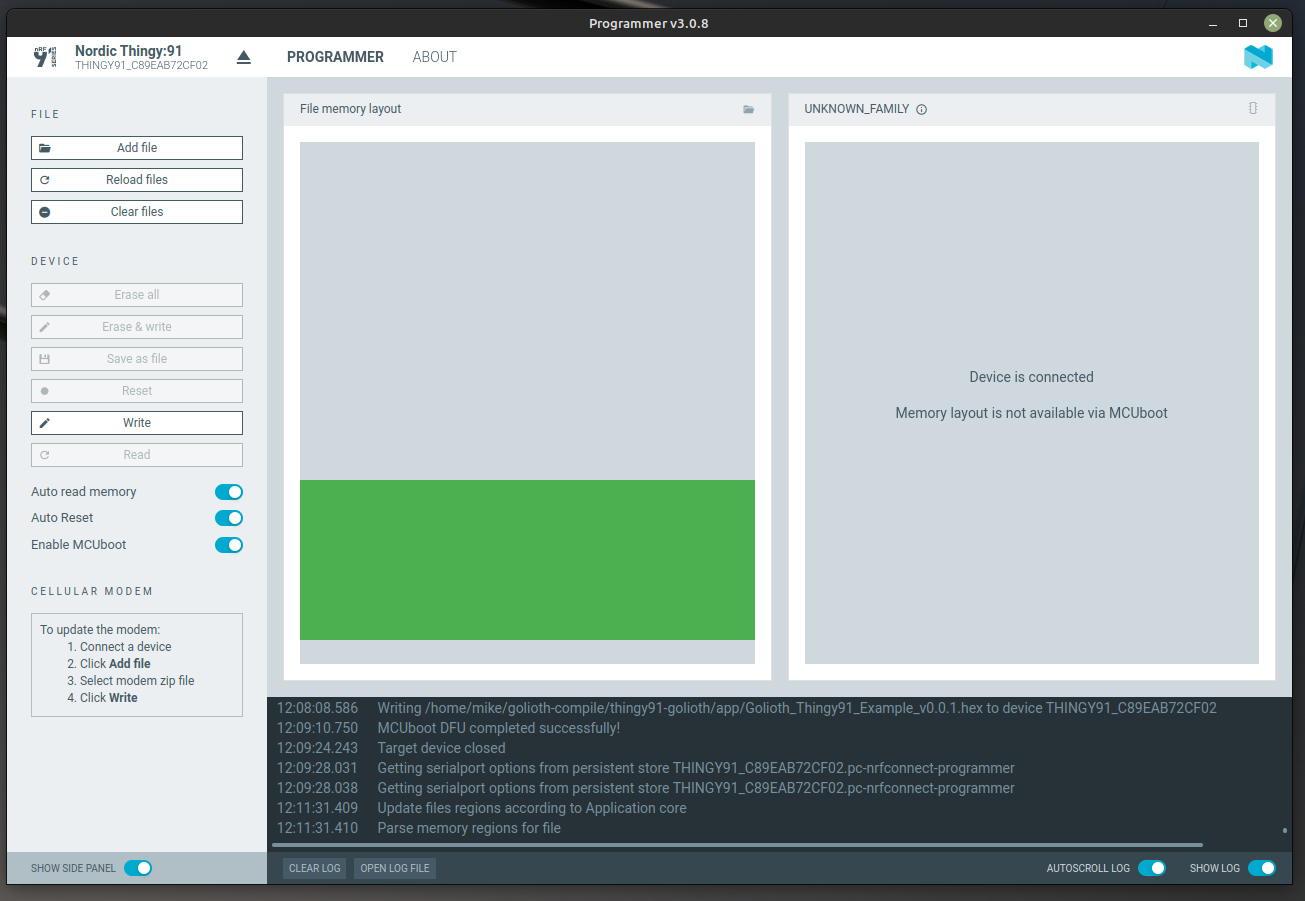Viewport: 1305px width, 901px height.
Task: Turn off Auto Reset
Action: (229, 518)
